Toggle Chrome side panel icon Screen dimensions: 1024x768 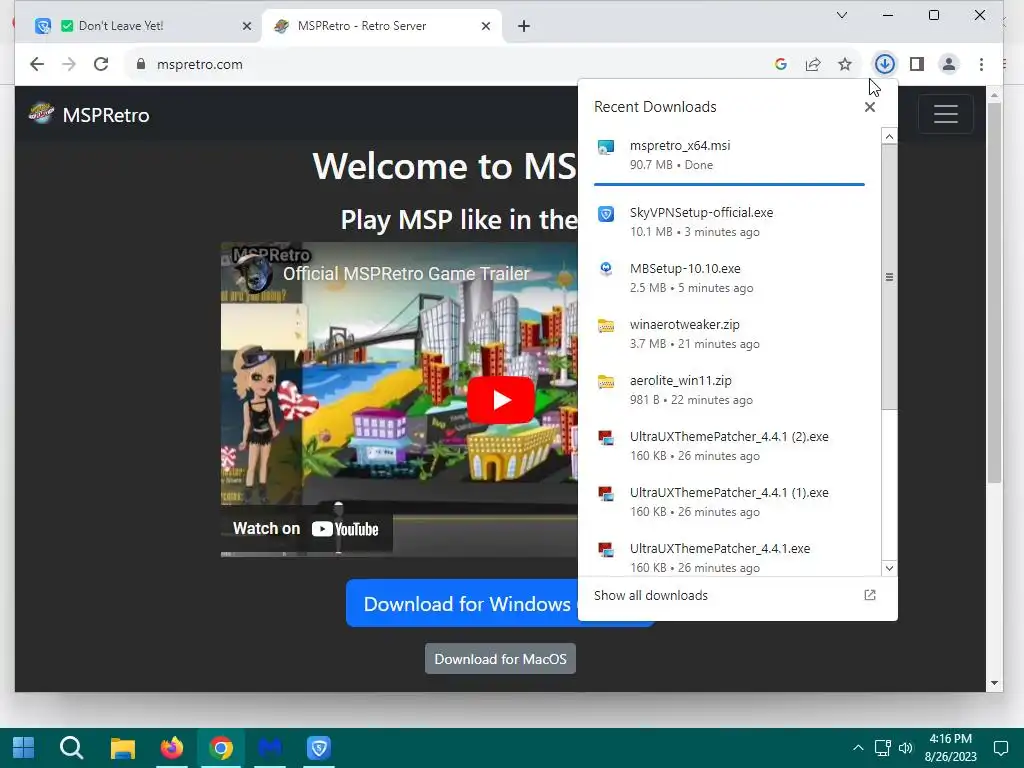click(917, 64)
